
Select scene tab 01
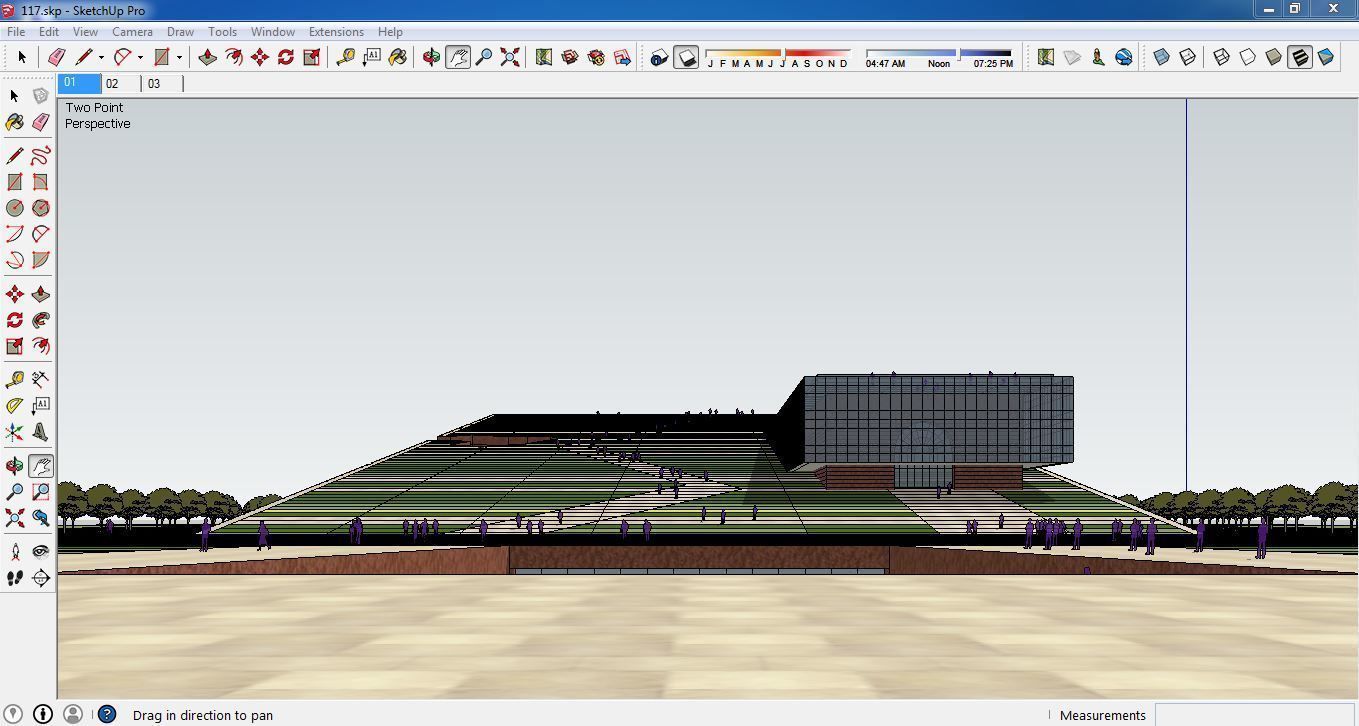click(x=79, y=84)
